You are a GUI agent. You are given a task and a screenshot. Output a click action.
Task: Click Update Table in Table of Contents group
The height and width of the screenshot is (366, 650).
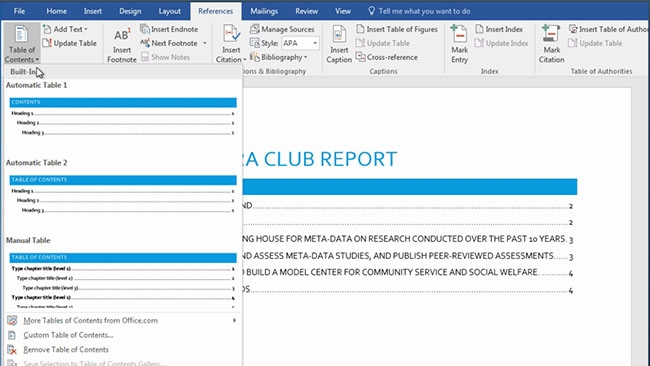point(70,43)
